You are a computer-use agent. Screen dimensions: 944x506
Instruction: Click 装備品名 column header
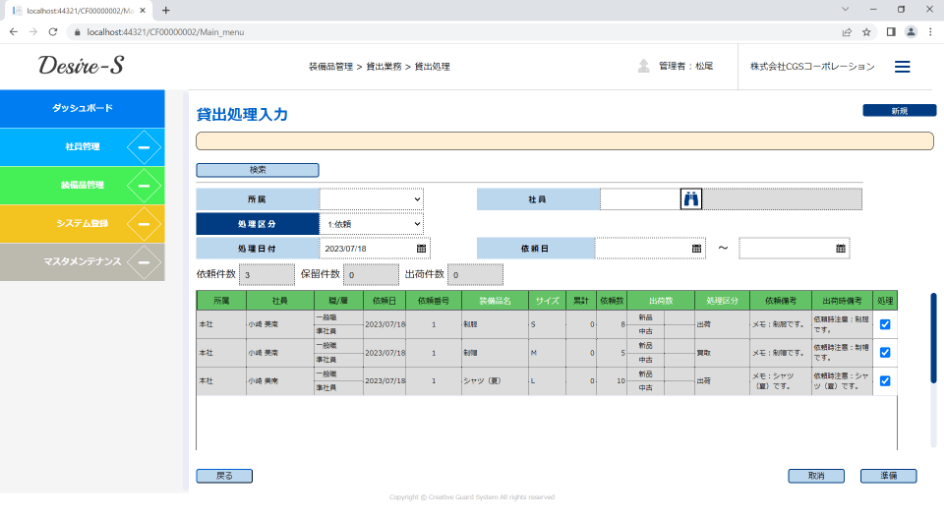point(495,301)
